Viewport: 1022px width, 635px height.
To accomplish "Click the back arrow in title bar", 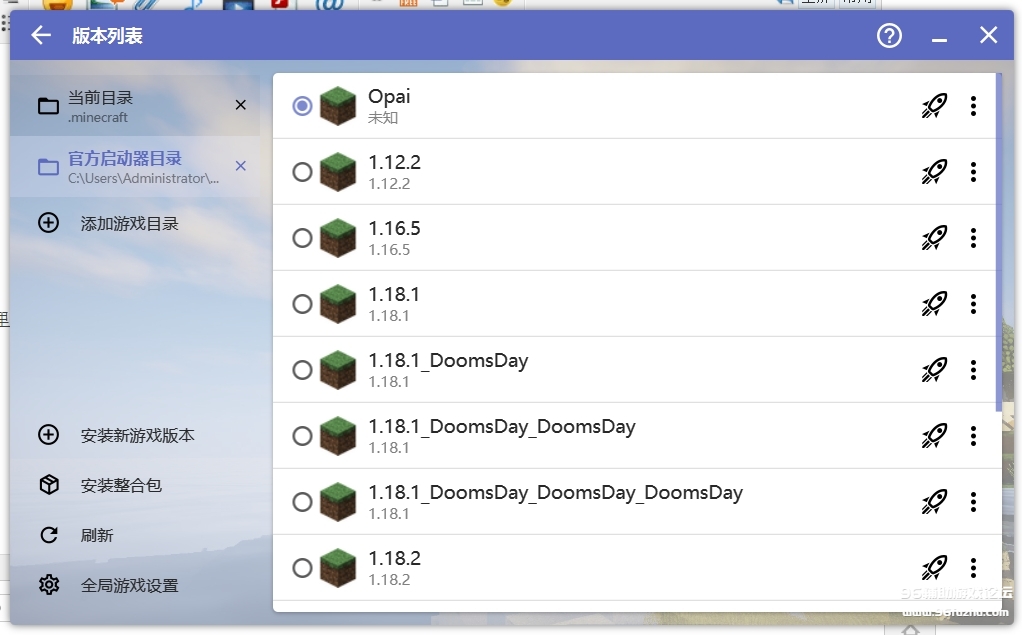I will pos(41,36).
